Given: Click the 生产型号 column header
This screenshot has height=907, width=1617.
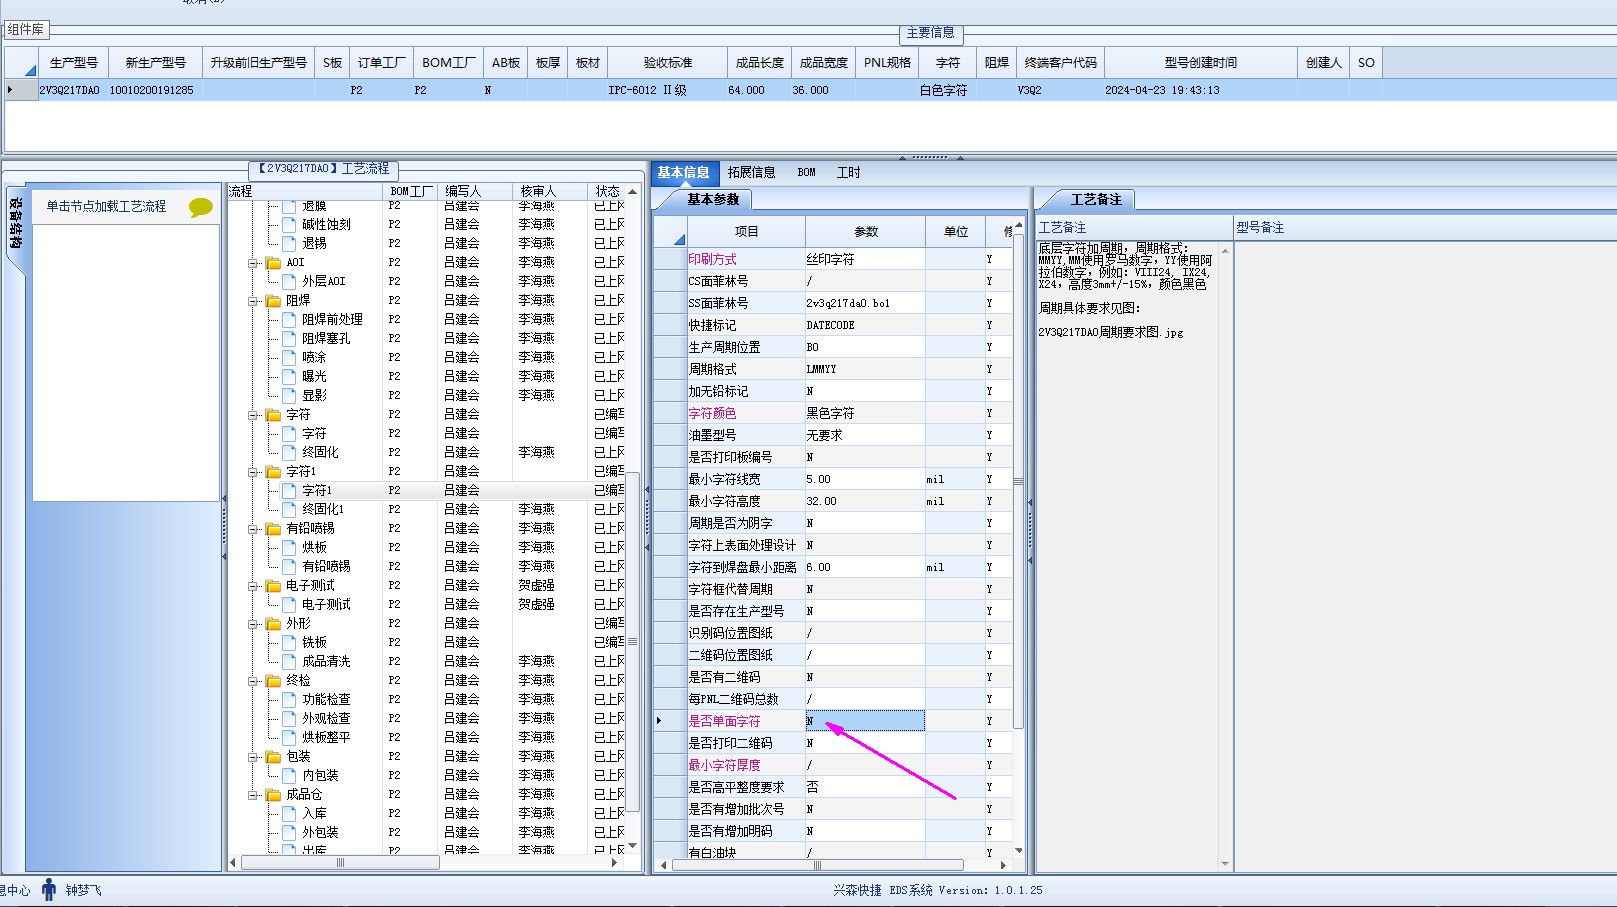Looking at the screenshot, I should pos(74,63).
